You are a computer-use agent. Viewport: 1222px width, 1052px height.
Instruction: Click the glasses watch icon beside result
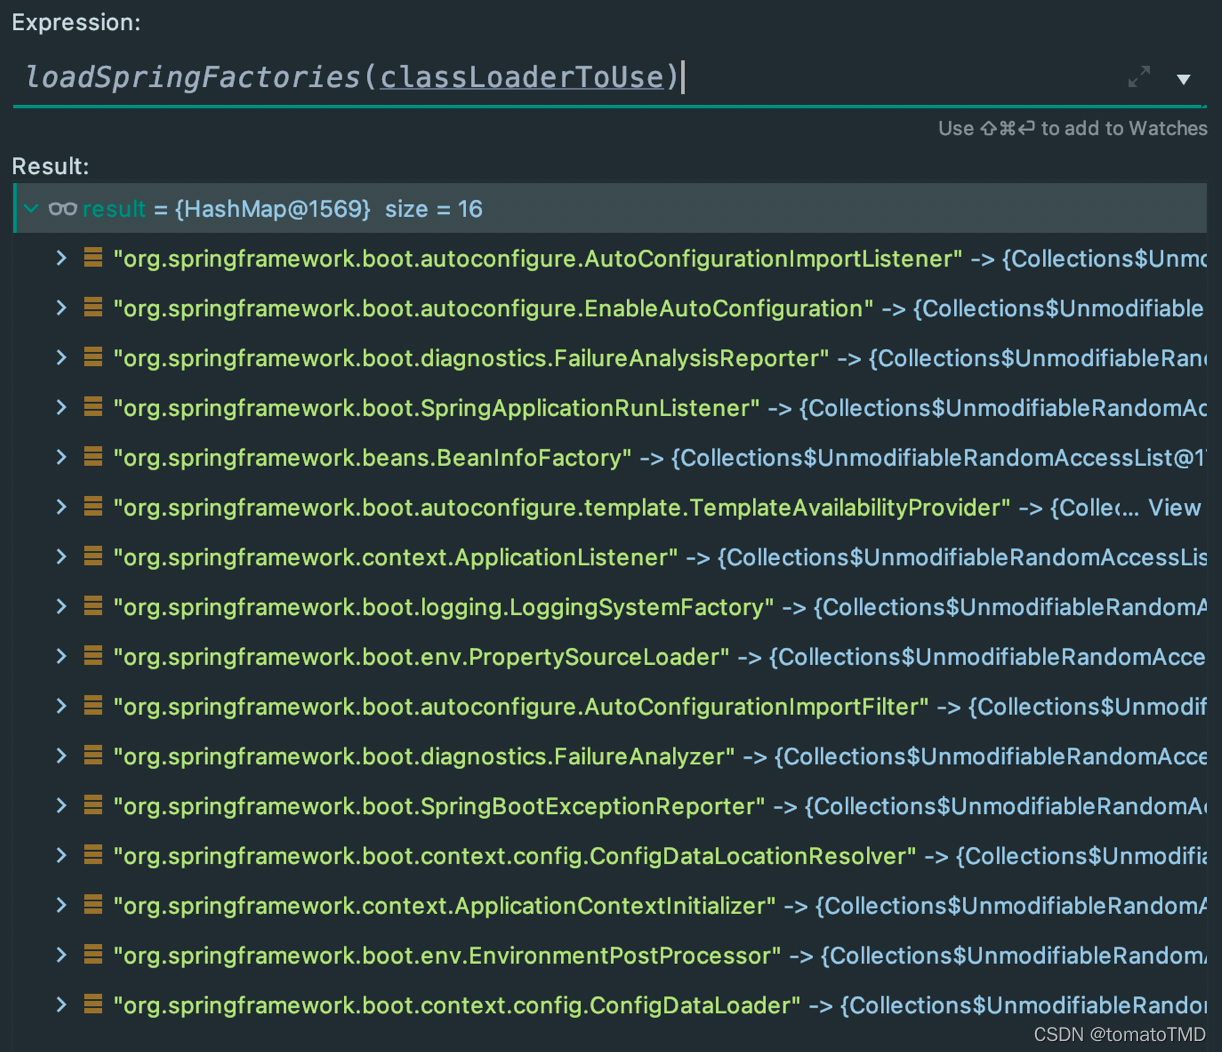coord(62,209)
